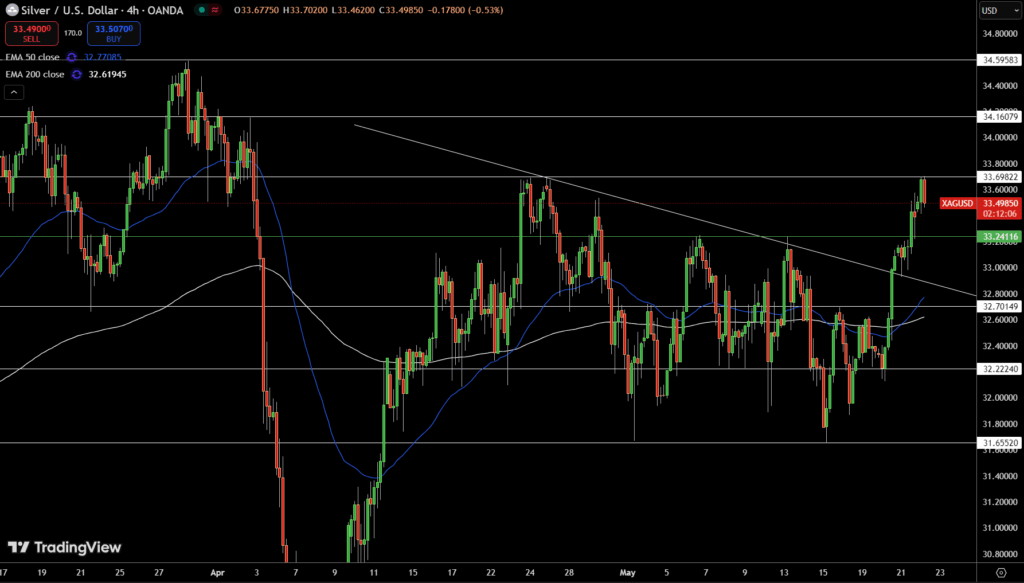Click the 34.59583 horizontal line price tag

[1000, 61]
